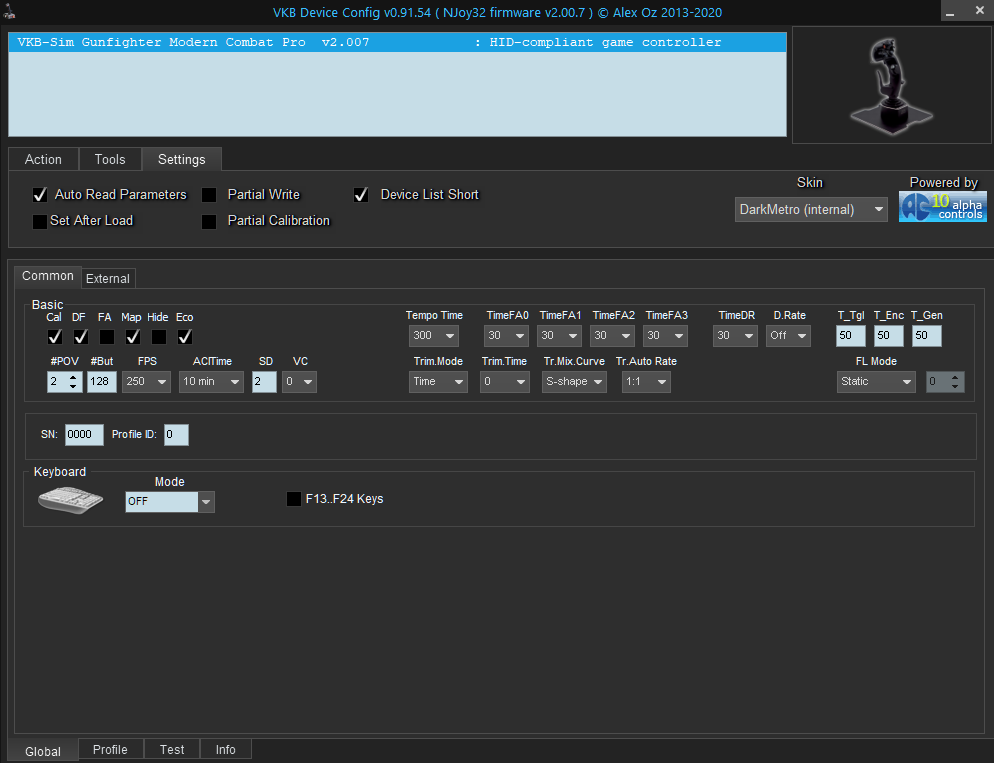Select the External tab
Image resolution: width=994 pixels, height=763 pixels.
point(107,278)
